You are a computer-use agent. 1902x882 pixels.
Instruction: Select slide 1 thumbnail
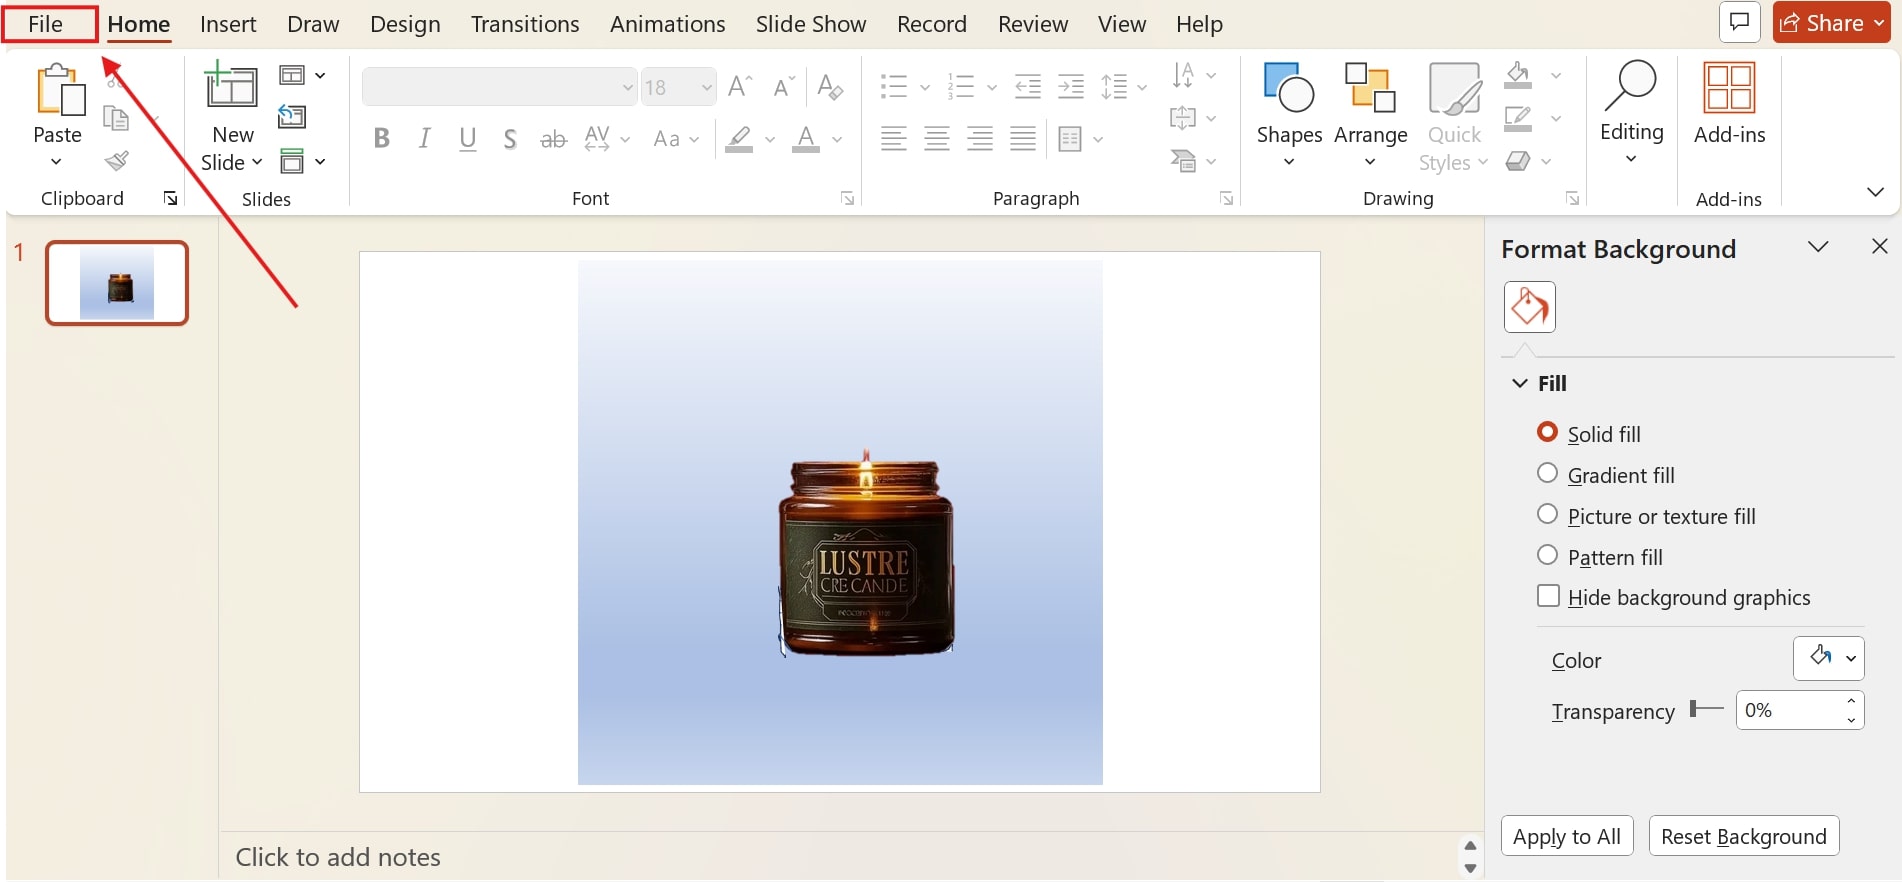pos(117,283)
